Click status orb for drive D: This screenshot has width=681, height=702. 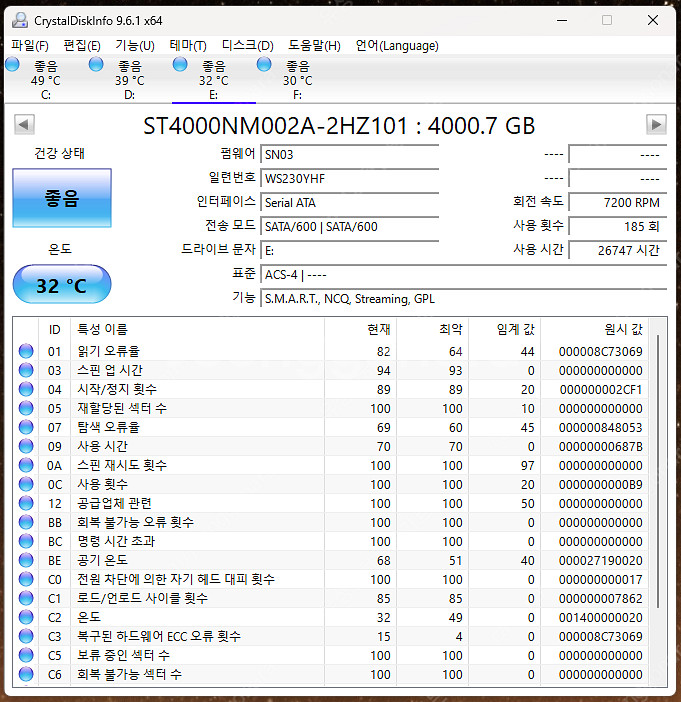[x=96, y=64]
